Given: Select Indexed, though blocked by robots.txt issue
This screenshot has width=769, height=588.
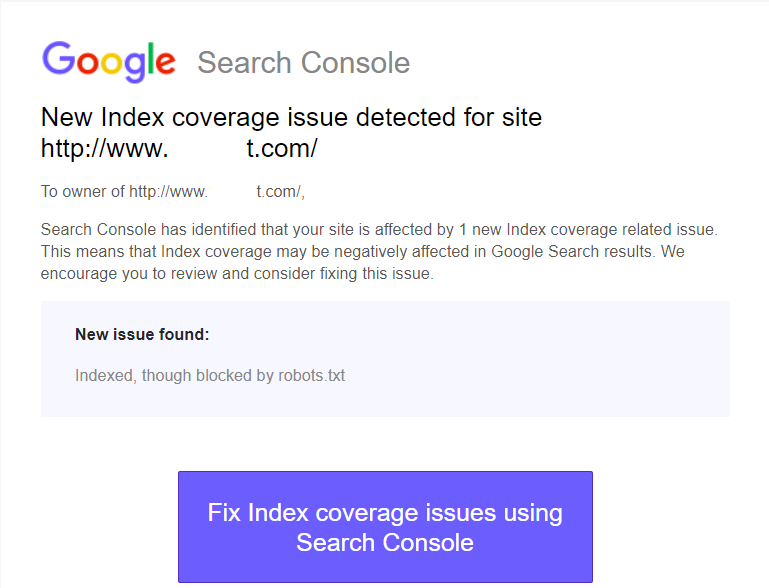Looking at the screenshot, I should tap(210, 376).
